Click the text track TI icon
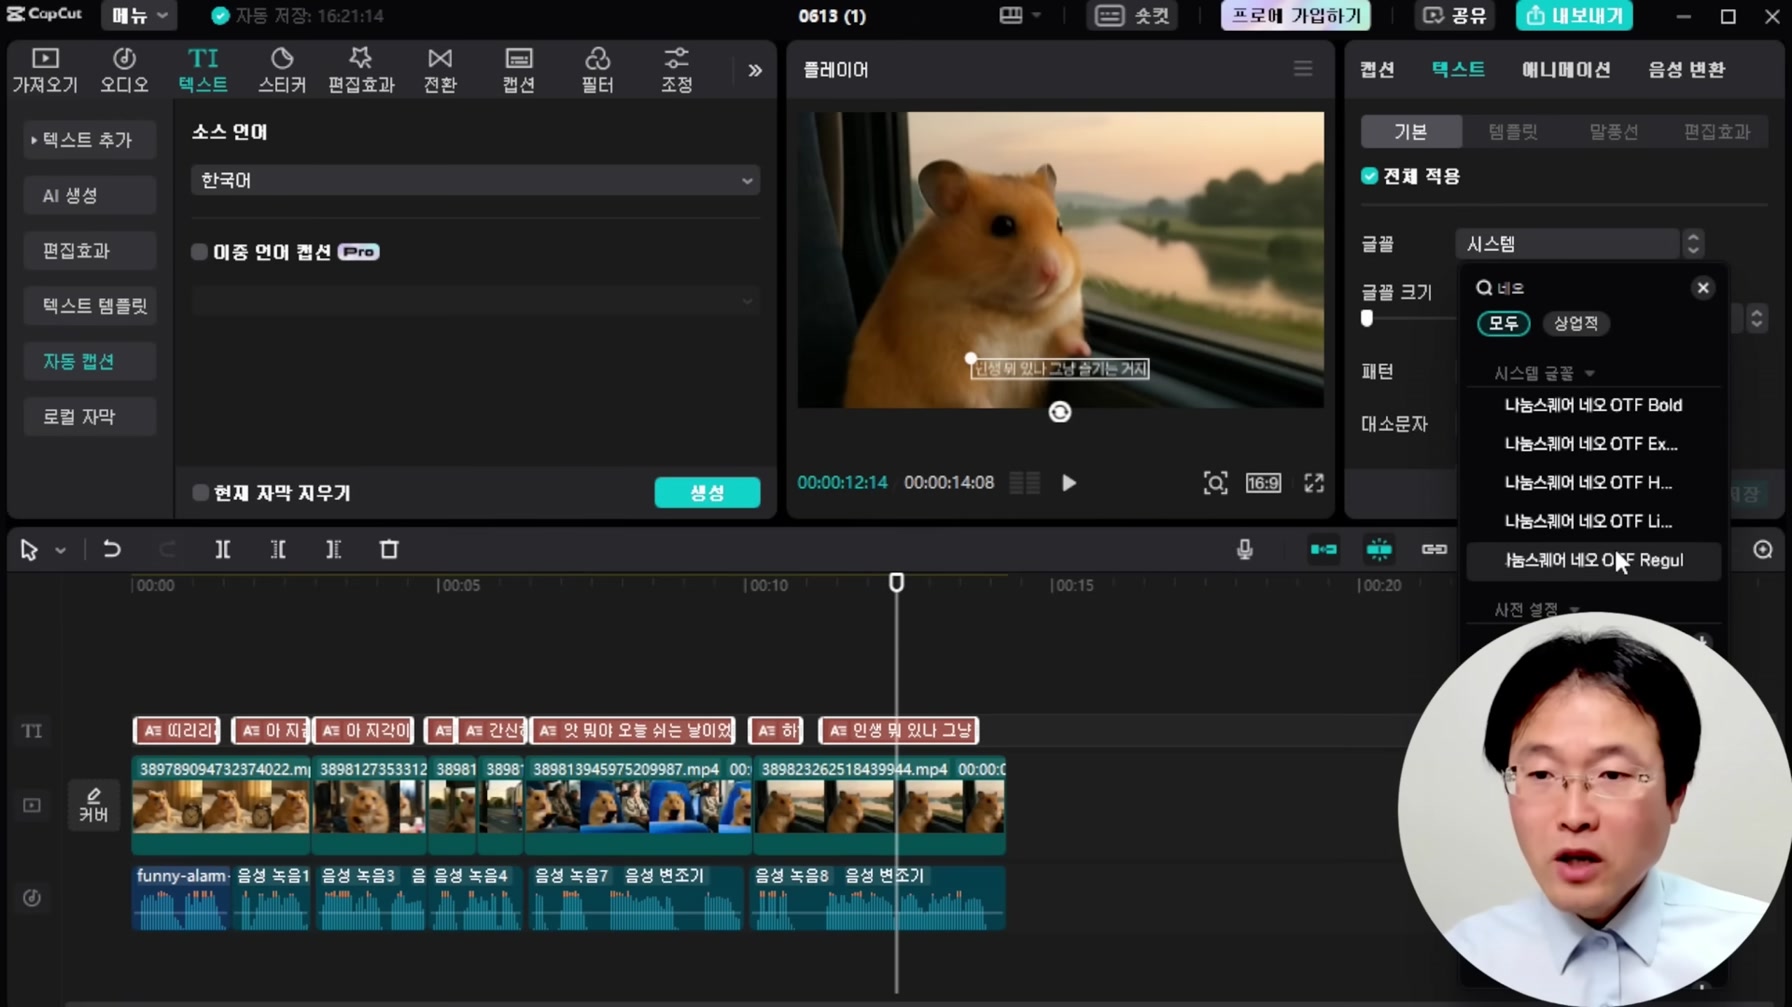This screenshot has height=1007, width=1792. 32,731
